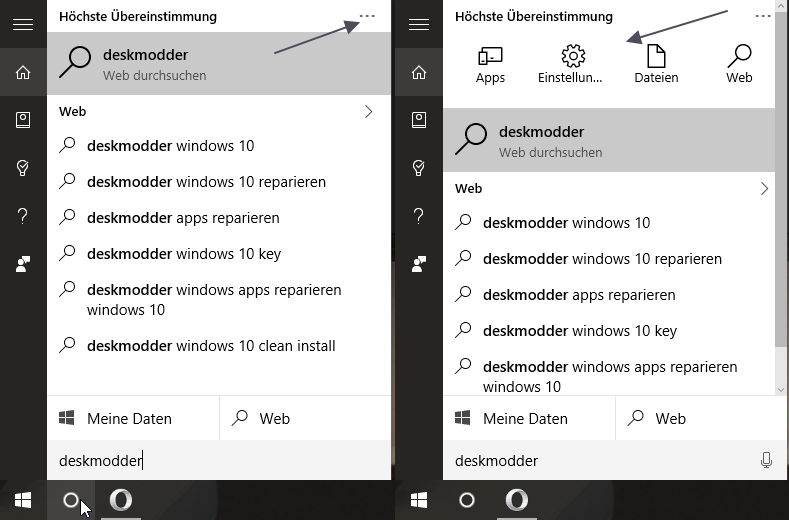789x520 pixels.
Task: Click scrollbar down arrow in right panel
Action: tap(781, 389)
